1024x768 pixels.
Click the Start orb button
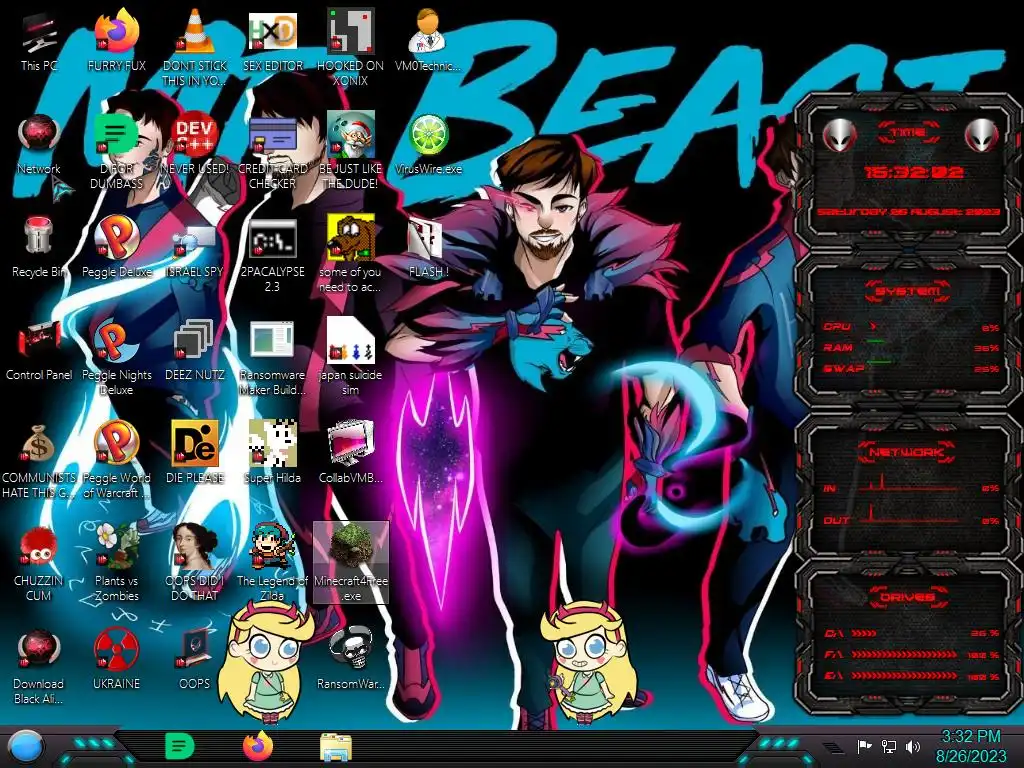tap(26, 747)
